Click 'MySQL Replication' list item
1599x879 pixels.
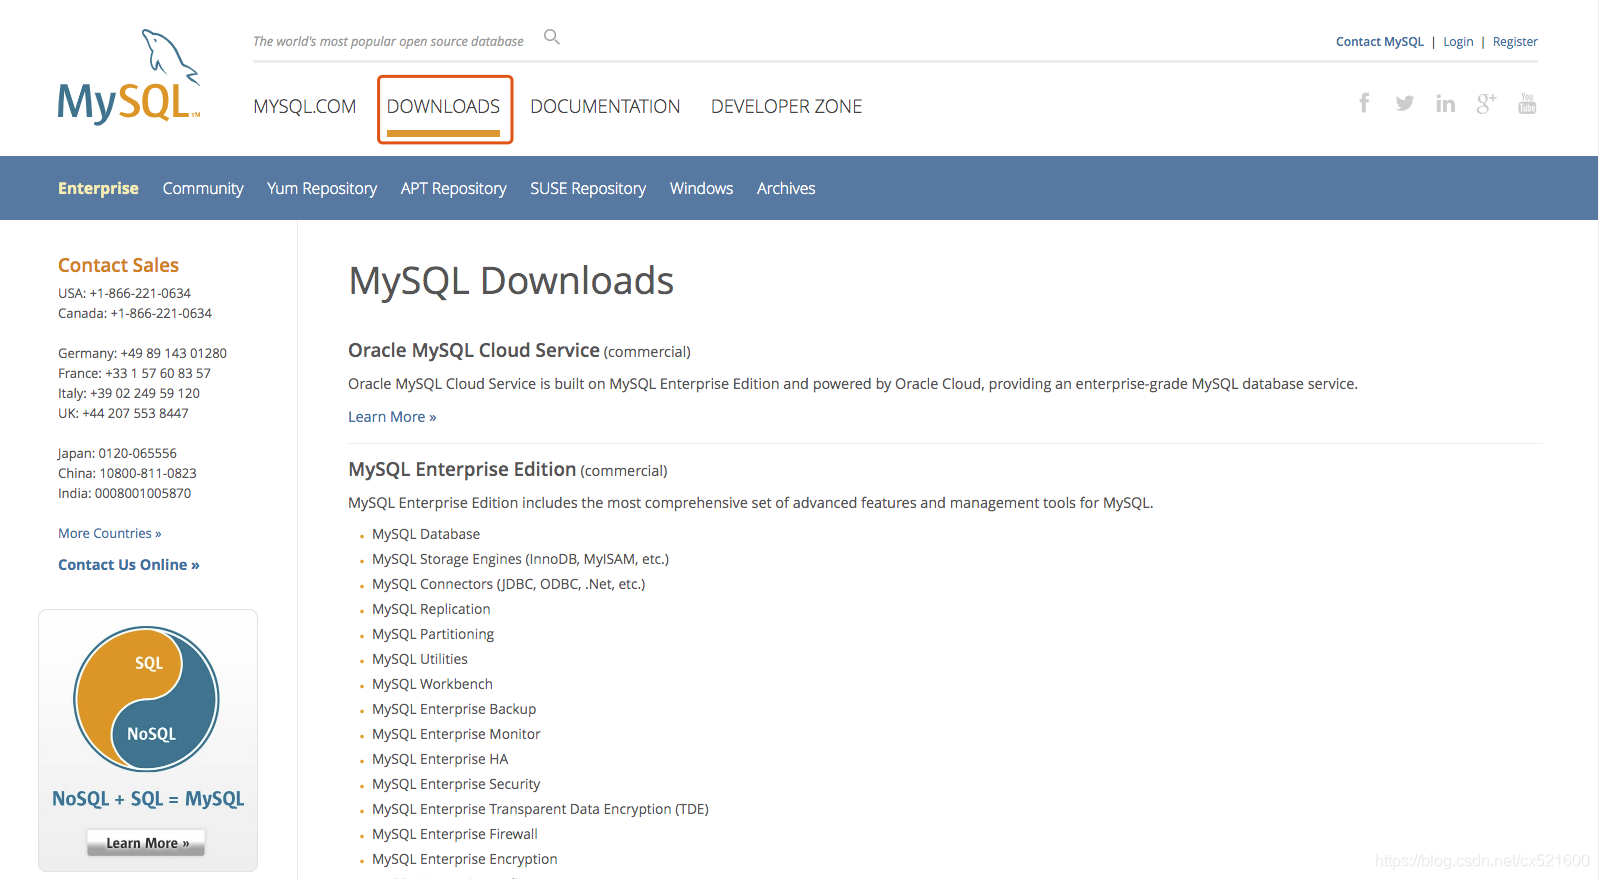tap(431, 609)
